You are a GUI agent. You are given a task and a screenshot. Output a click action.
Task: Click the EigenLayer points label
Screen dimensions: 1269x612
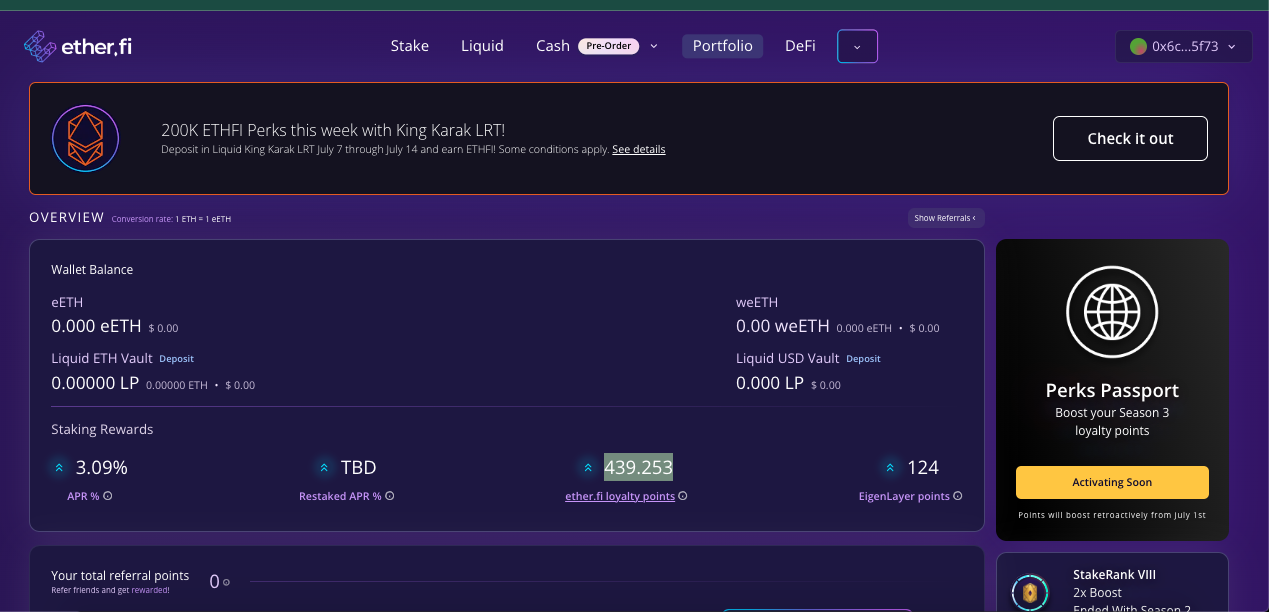(904, 496)
